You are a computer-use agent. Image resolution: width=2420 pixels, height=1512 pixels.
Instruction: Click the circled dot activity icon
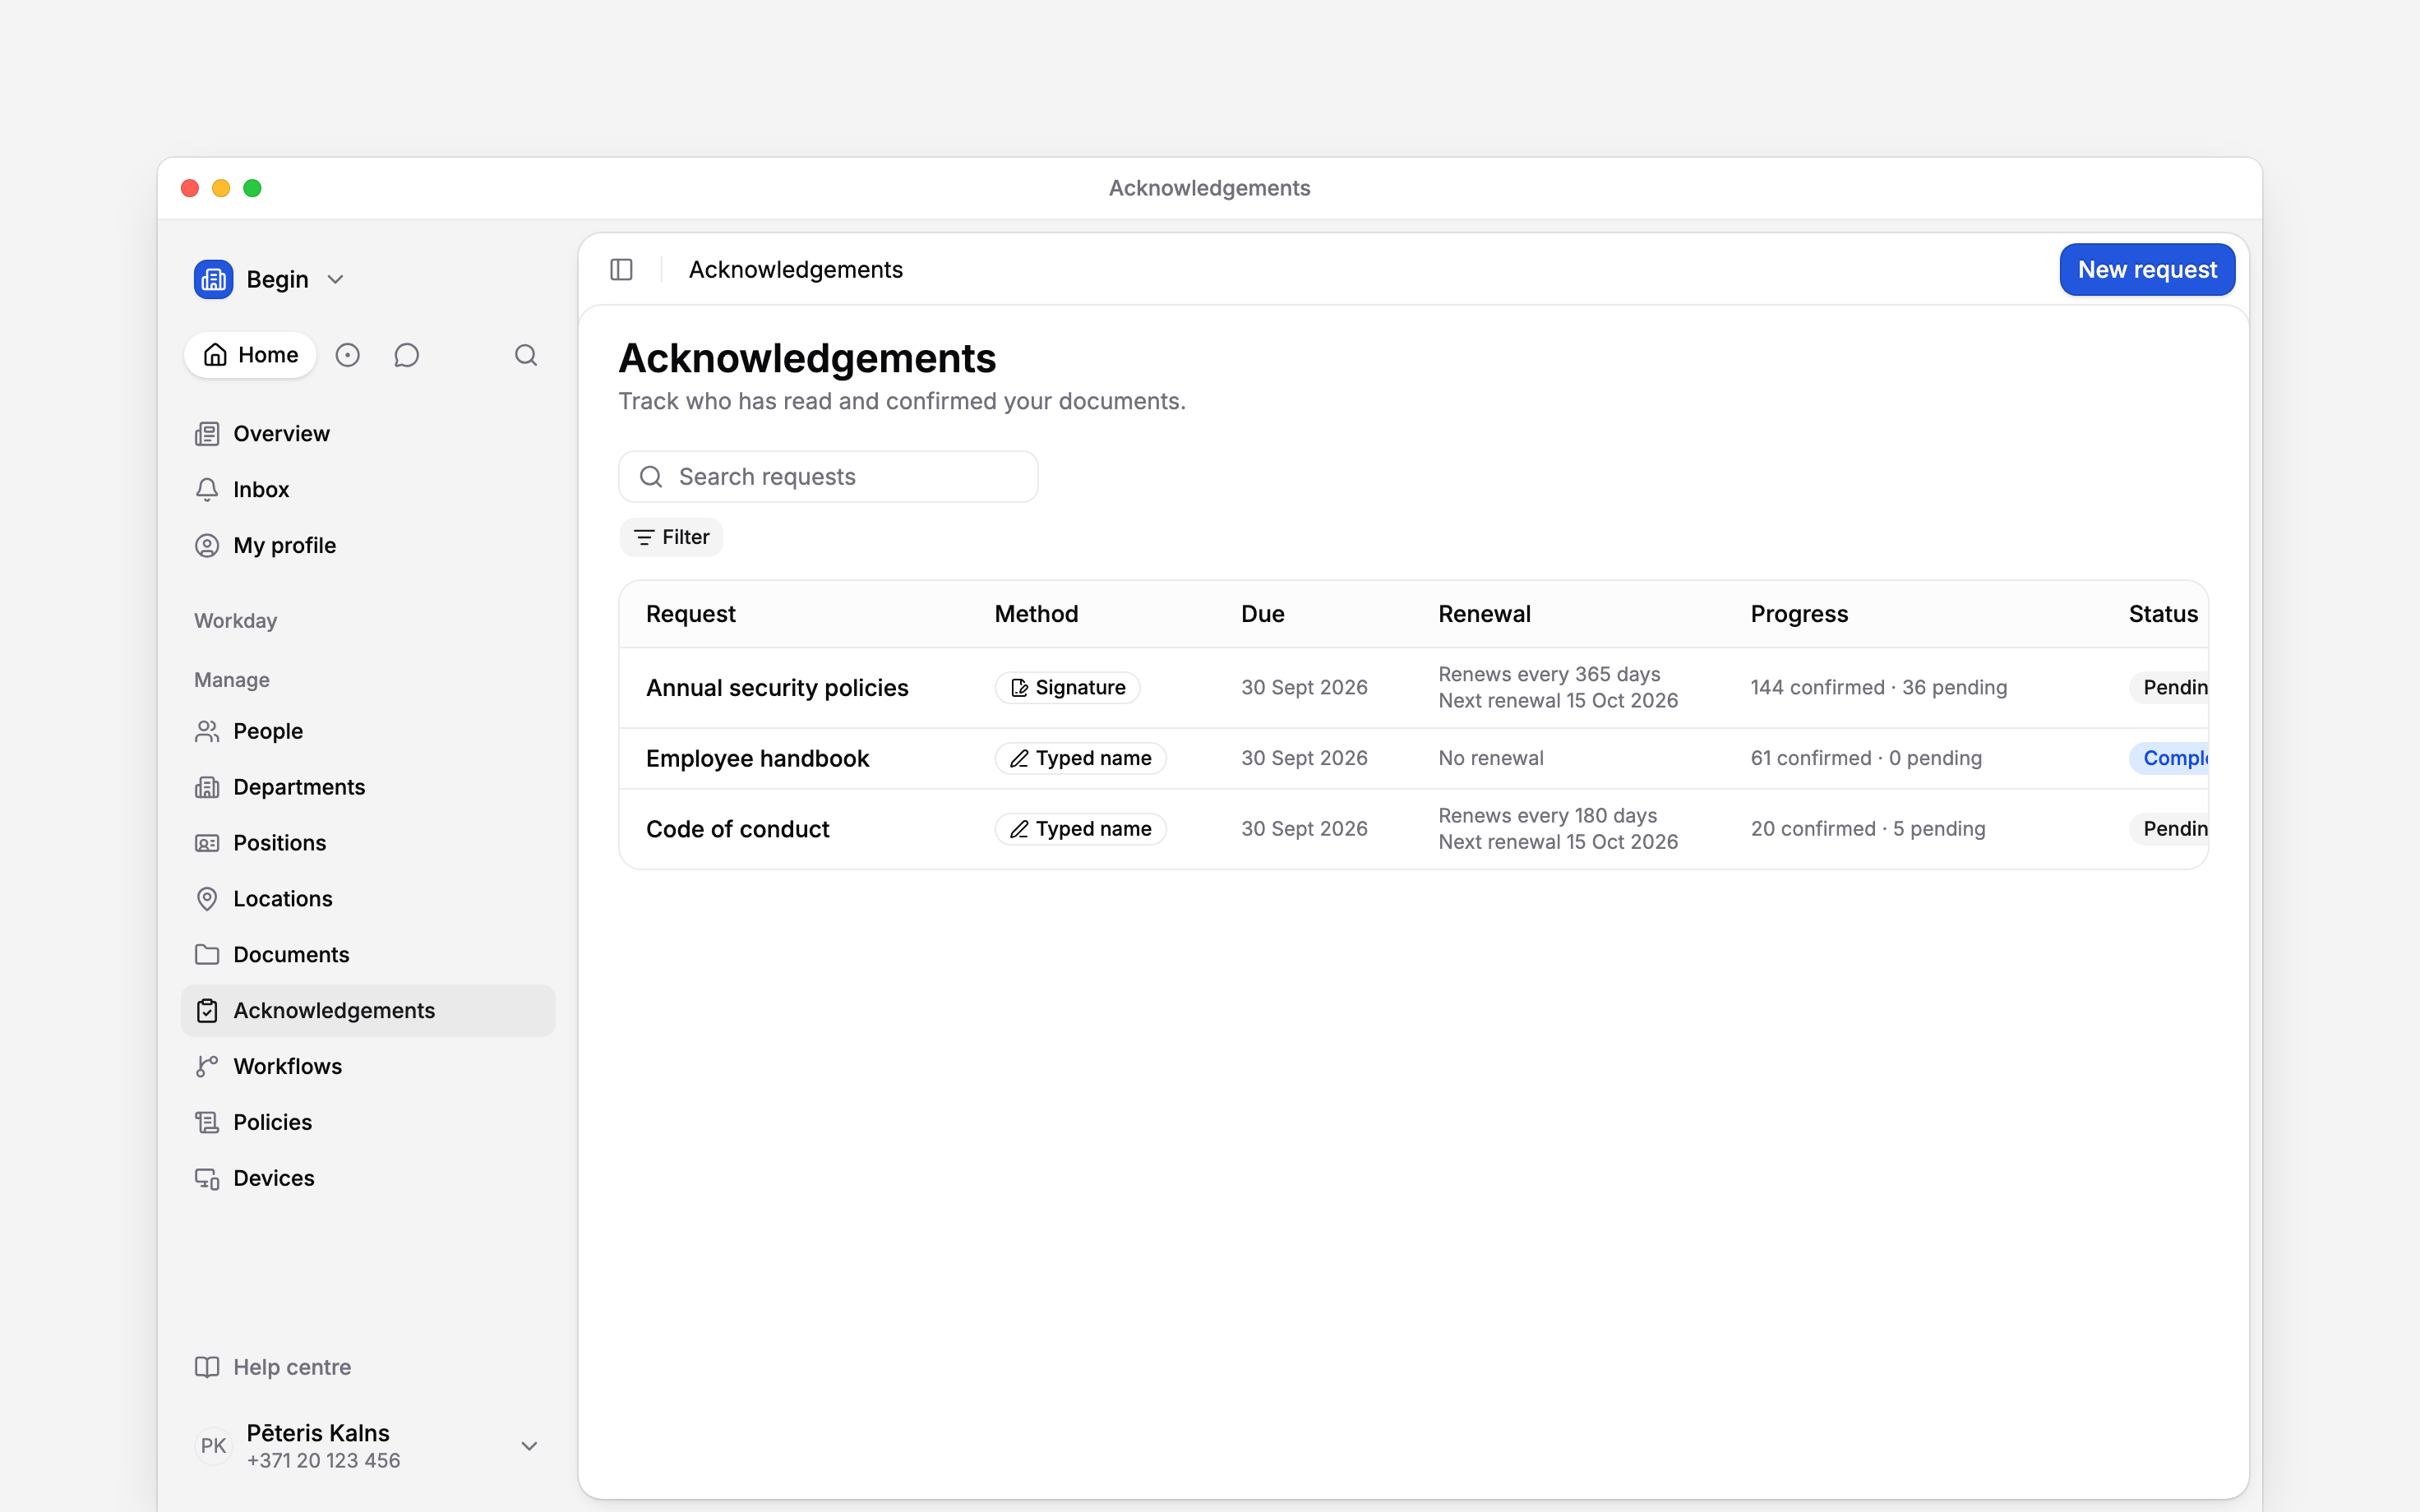click(347, 355)
